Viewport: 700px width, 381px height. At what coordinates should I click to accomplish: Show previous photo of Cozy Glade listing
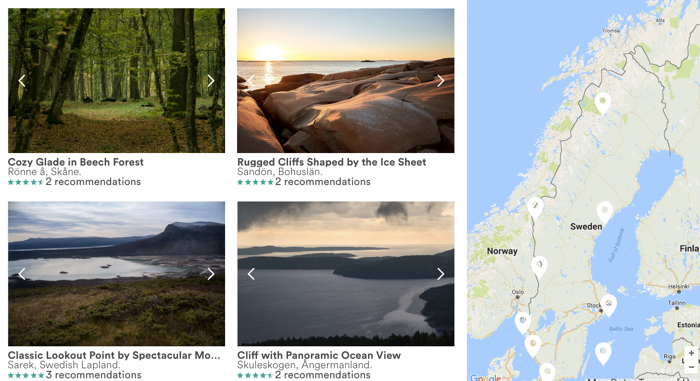coord(22,81)
